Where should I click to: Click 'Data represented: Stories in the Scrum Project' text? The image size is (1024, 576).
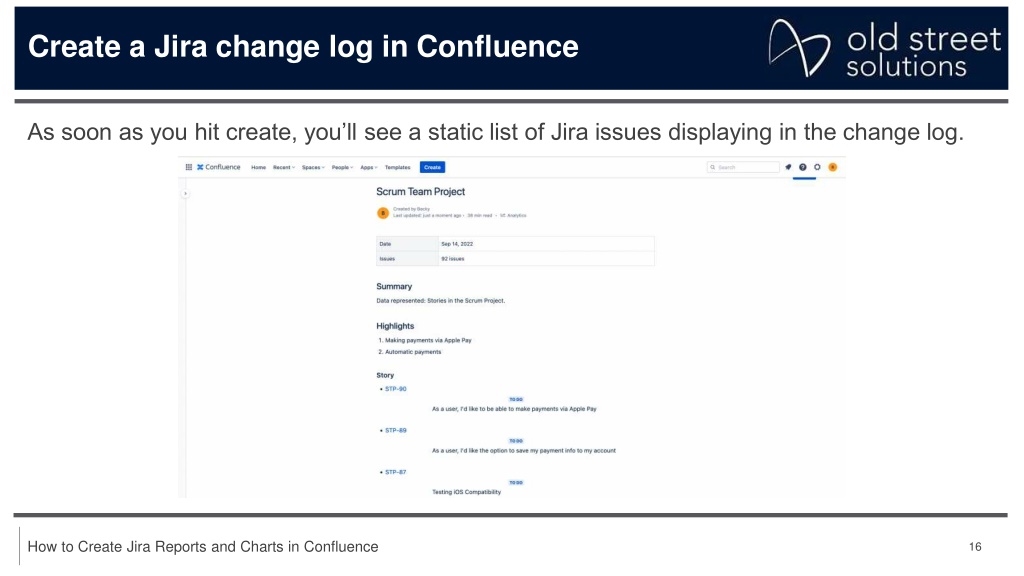pyautogui.click(x=441, y=301)
